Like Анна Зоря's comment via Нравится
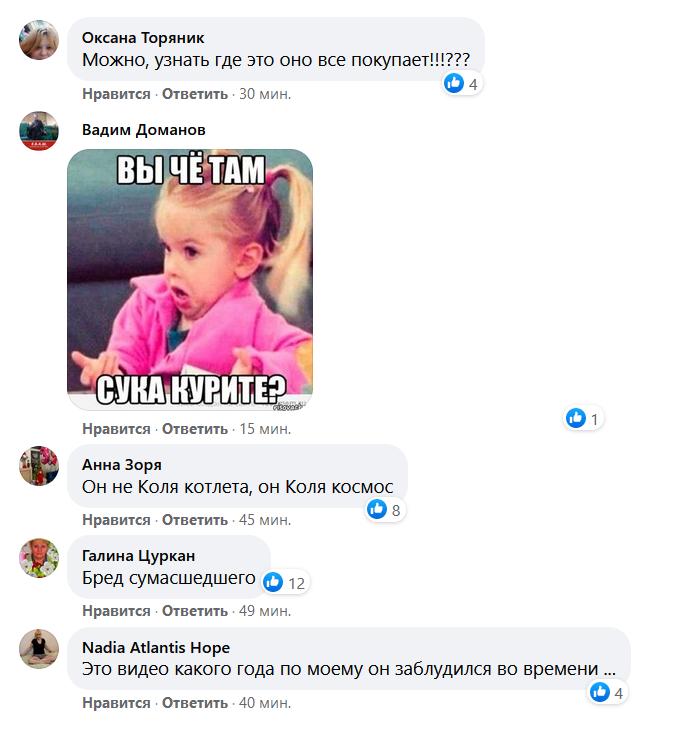680x730 pixels. [x=116, y=520]
